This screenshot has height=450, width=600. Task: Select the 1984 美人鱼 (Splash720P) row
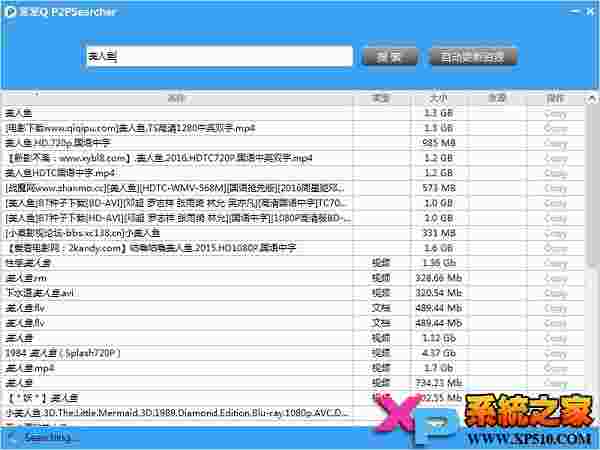coord(293,353)
